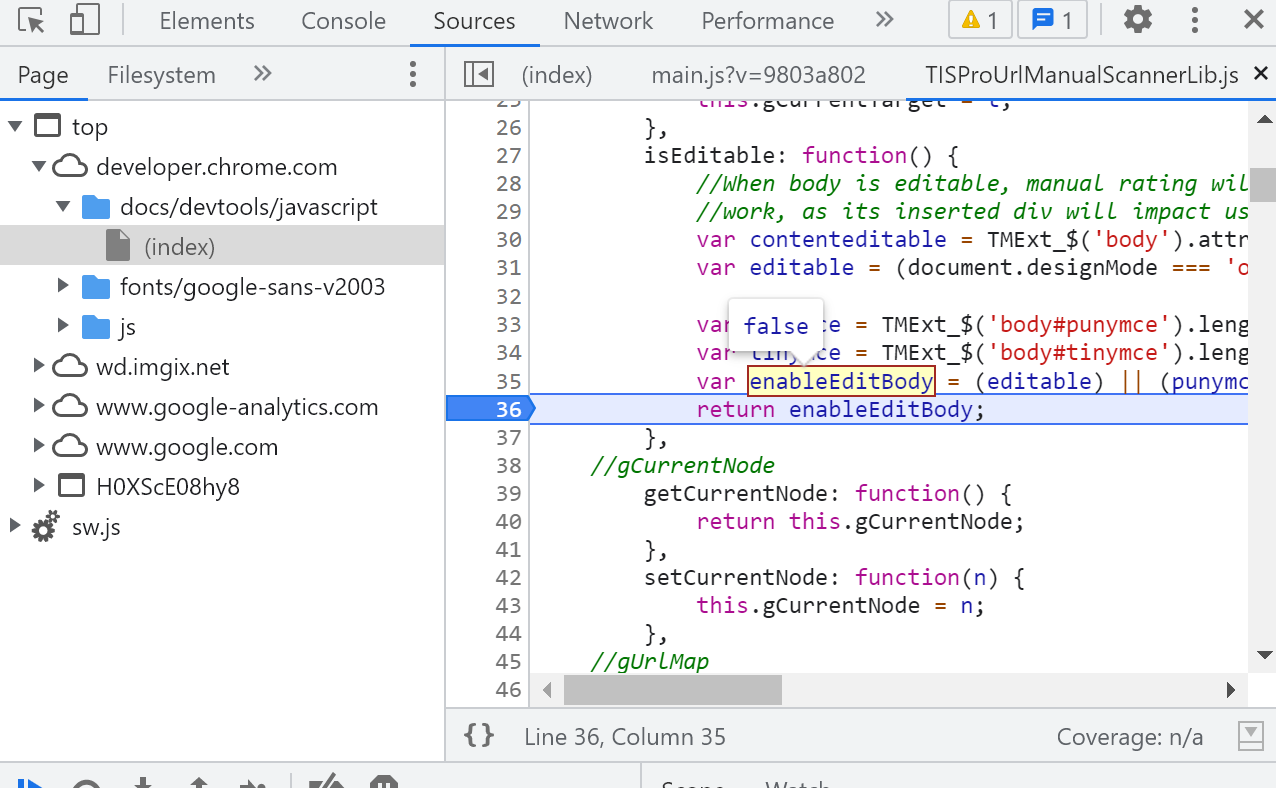Toggle pause on exceptions

383,784
